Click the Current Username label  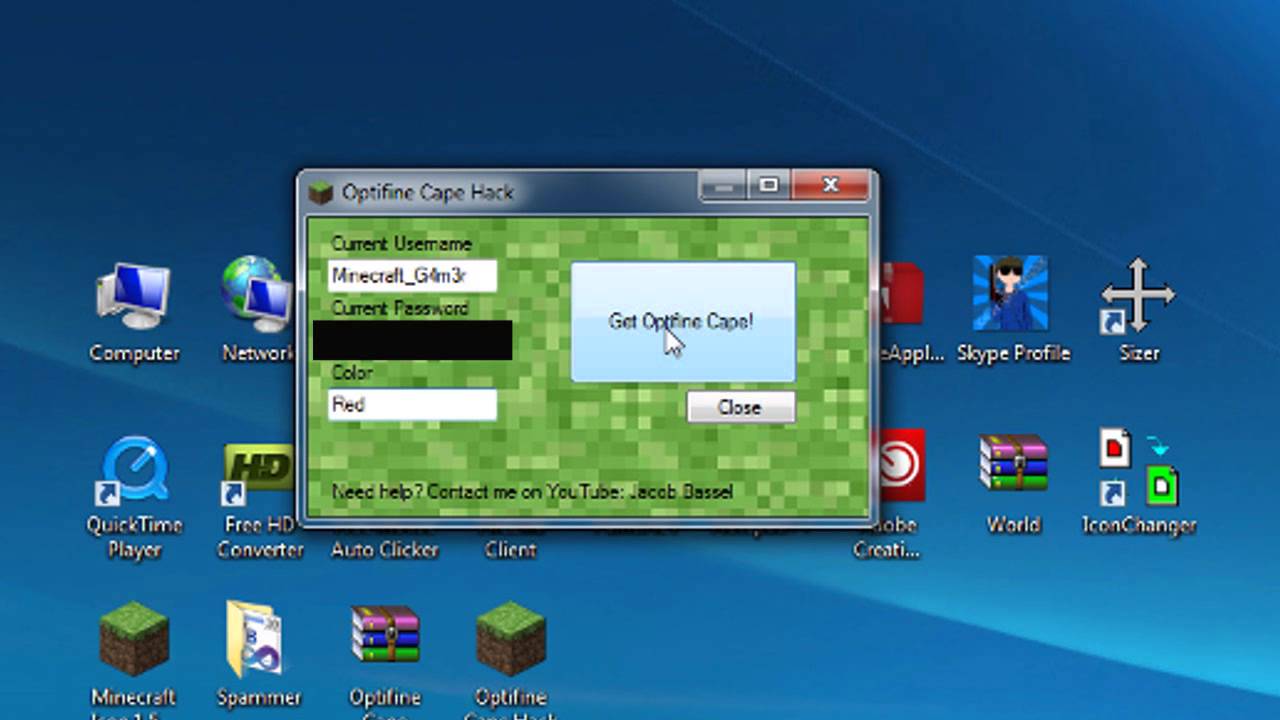pos(401,244)
